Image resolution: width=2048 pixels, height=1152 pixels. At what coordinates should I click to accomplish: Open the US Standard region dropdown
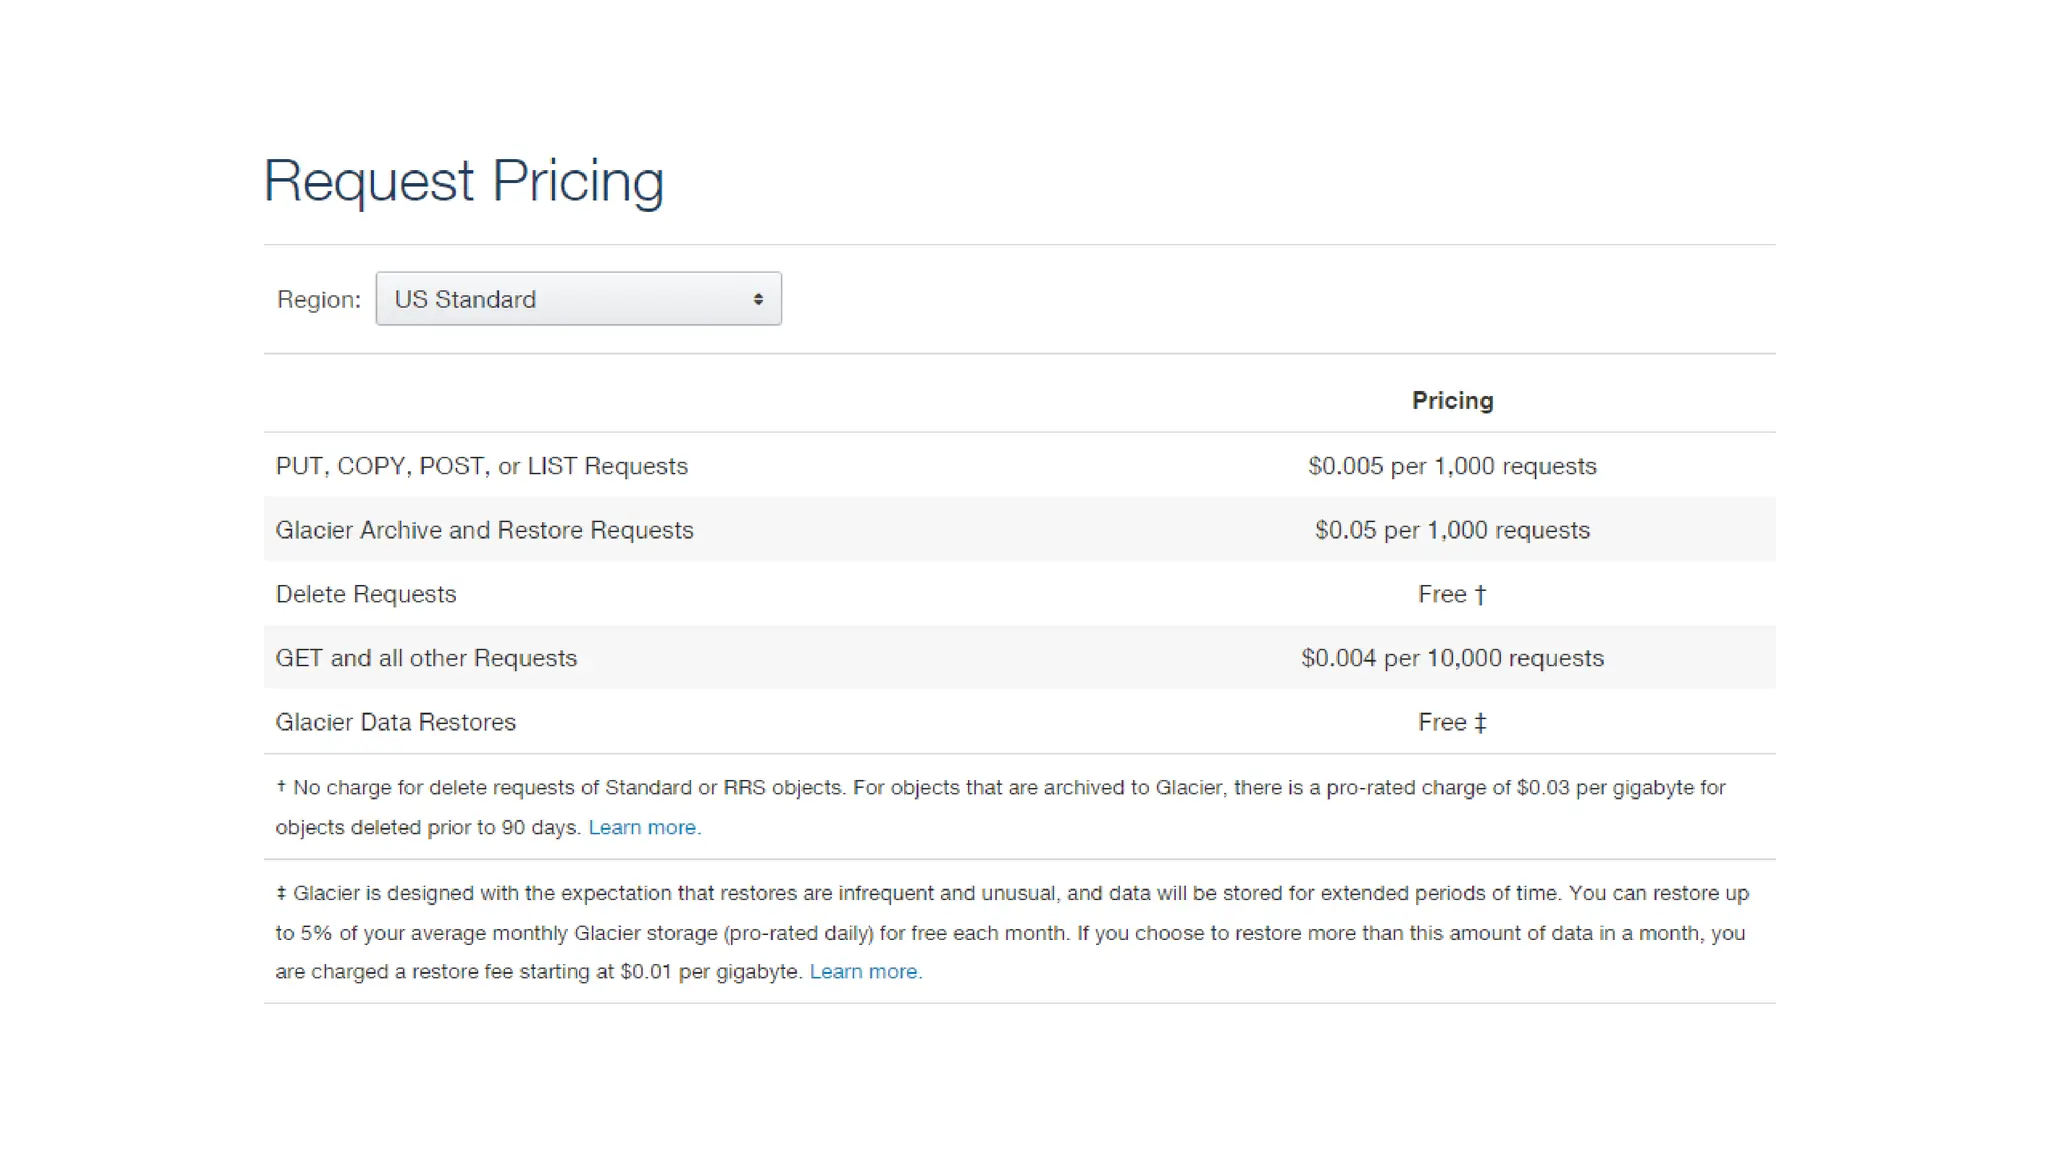[x=577, y=299]
